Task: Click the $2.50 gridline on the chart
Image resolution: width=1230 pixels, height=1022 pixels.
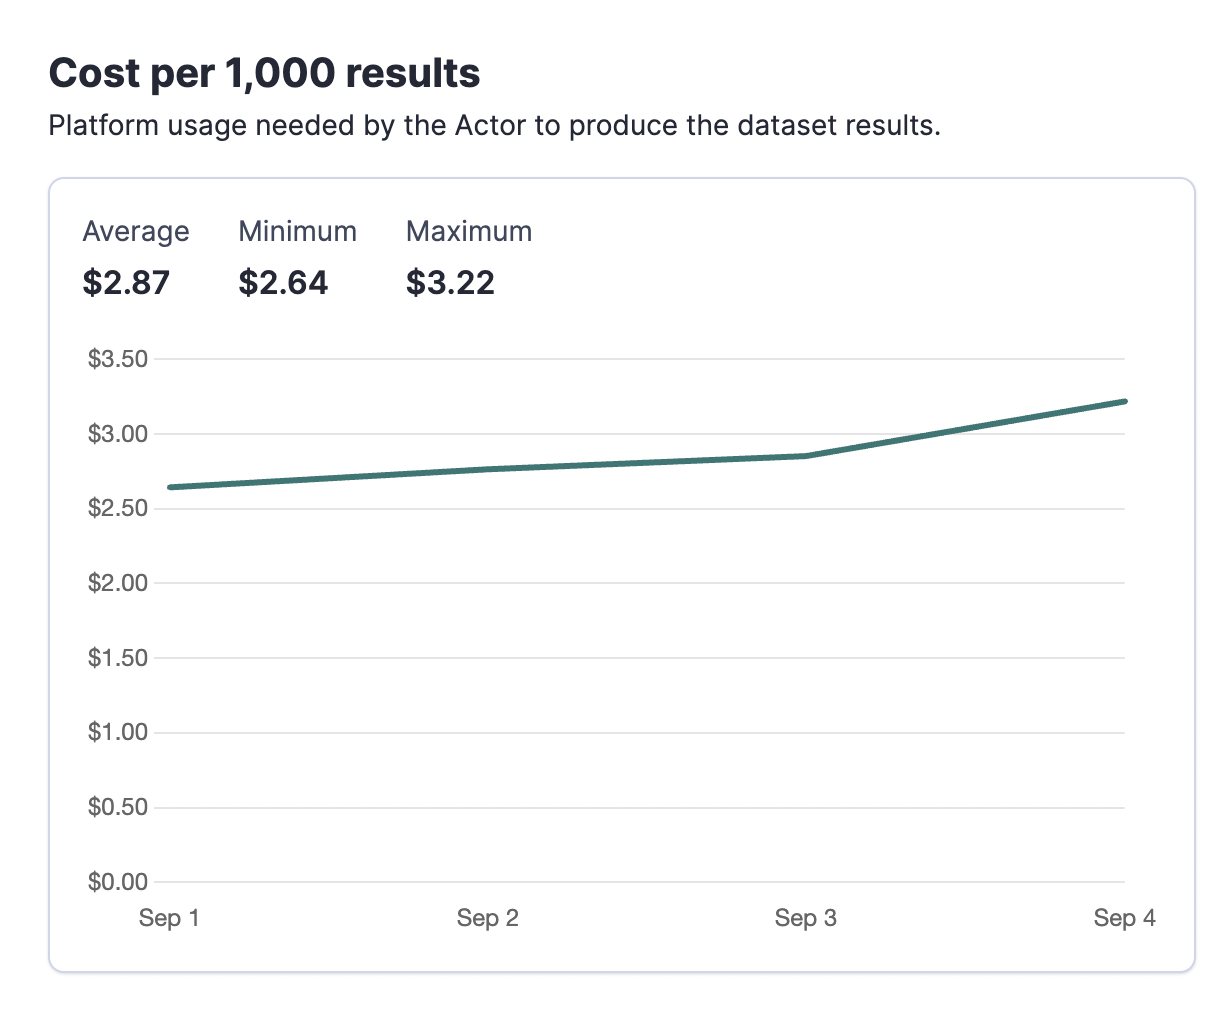Action: tap(640, 507)
